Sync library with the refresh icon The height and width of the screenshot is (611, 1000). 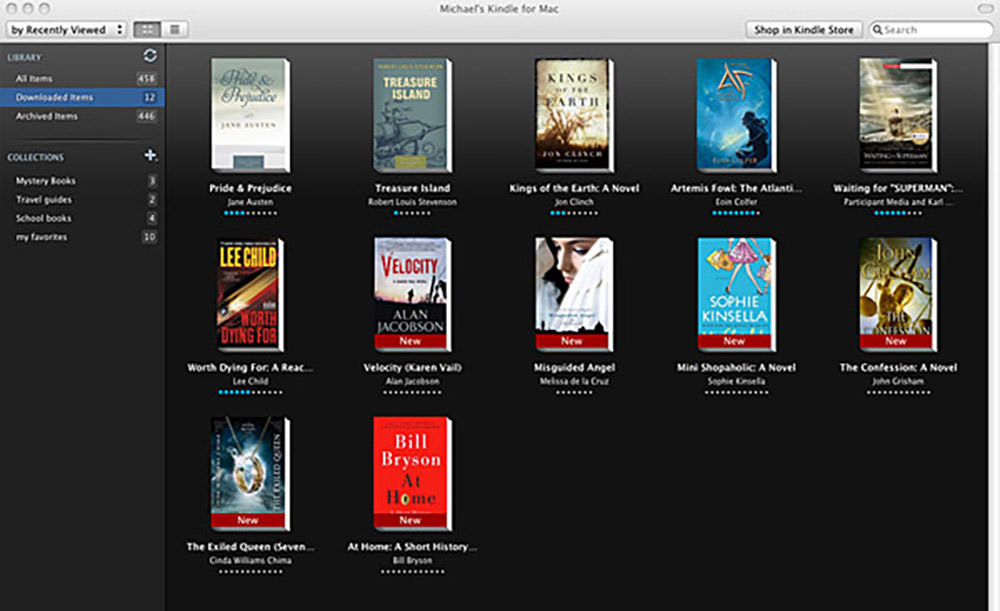click(x=150, y=55)
